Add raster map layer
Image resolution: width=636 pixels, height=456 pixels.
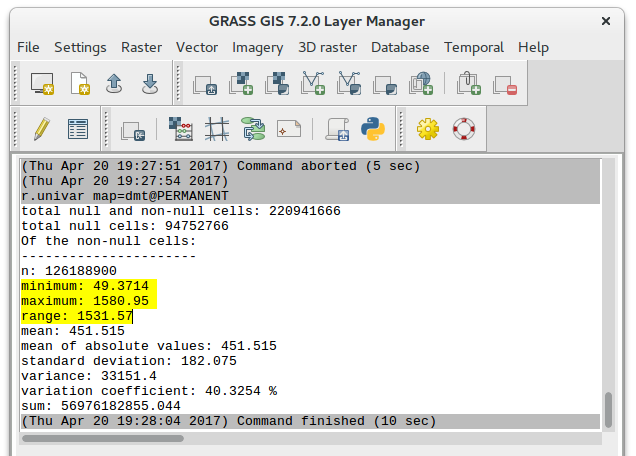coord(241,84)
